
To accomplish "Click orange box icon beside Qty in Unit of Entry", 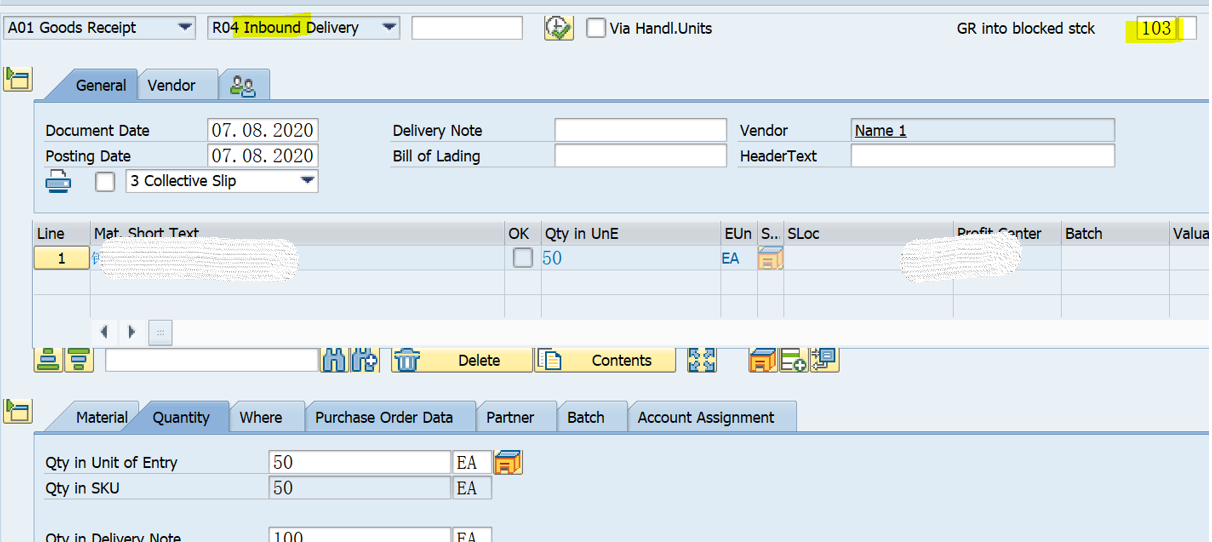I will [509, 462].
